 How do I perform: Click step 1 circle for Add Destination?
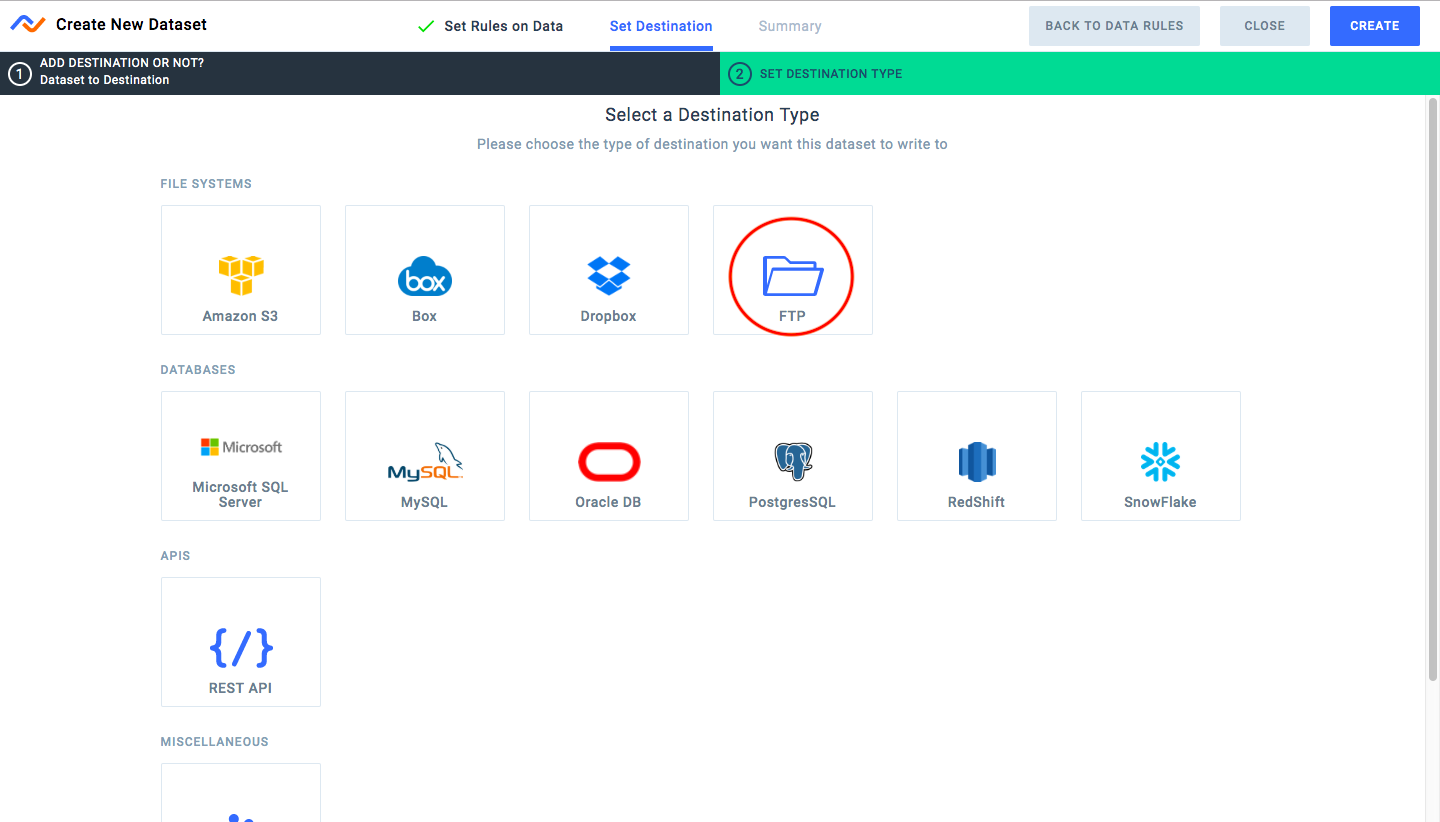pyautogui.click(x=20, y=73)
